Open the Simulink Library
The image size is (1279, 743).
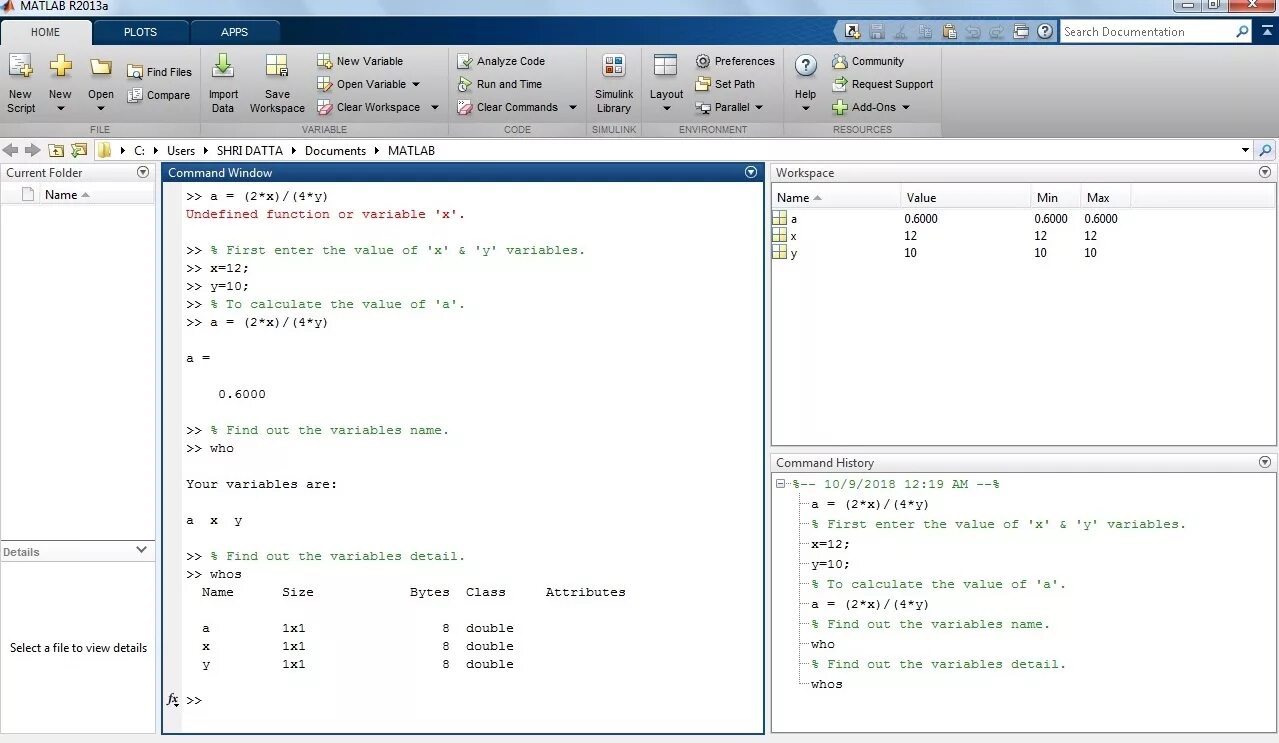[613, 84]
